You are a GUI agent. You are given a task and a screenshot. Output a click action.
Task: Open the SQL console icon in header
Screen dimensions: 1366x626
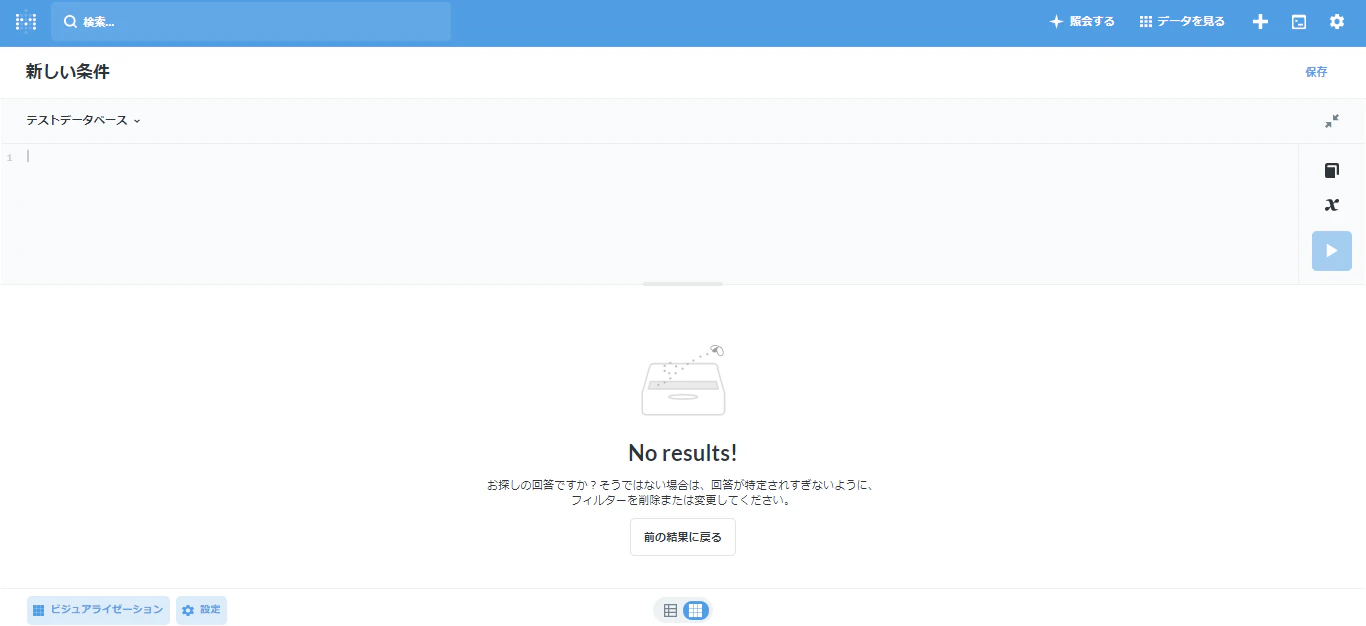coord(1299,22)
